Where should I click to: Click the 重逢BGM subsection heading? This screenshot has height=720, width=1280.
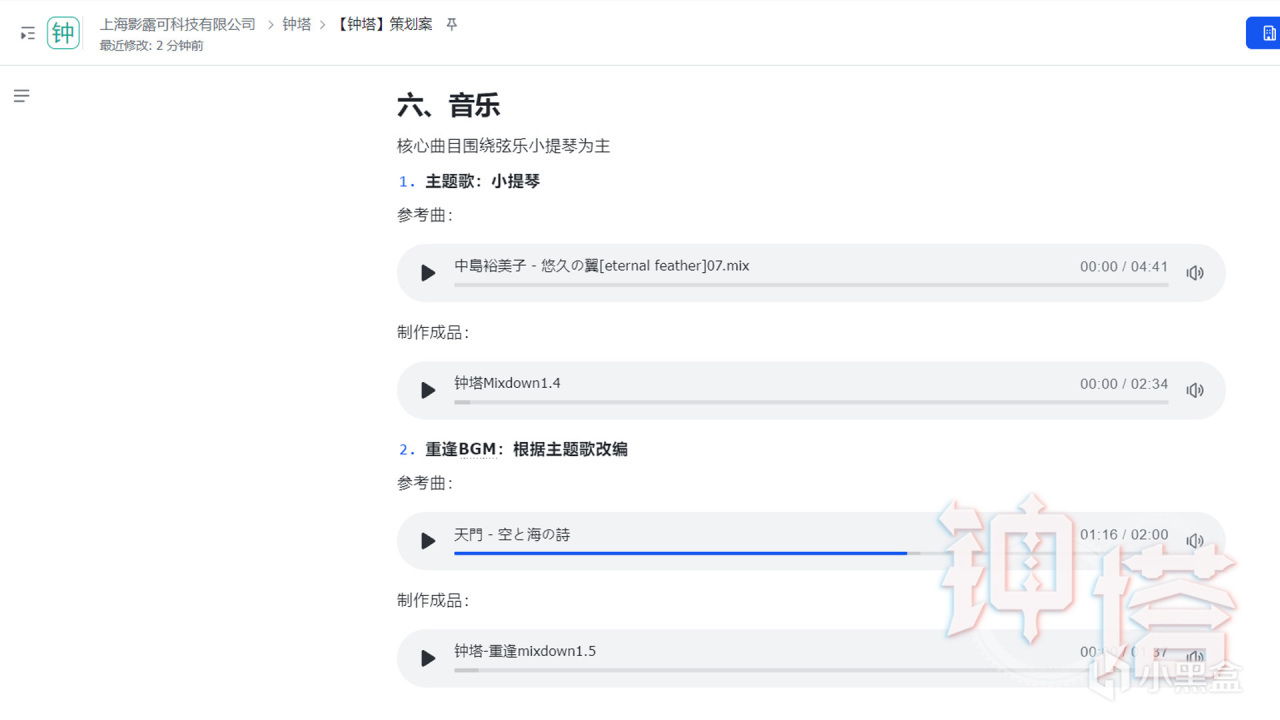coord(526,449)
